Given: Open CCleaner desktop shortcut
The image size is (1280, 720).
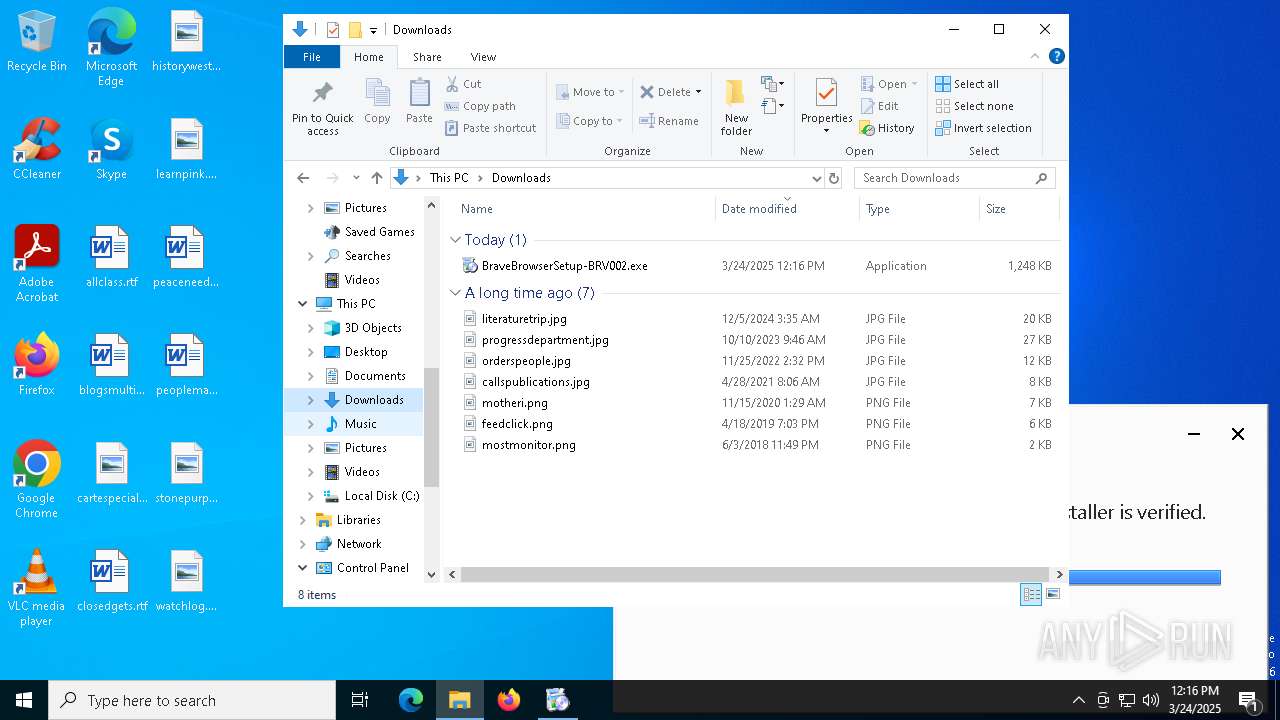Looking at the screenshot, I should 37,149.
